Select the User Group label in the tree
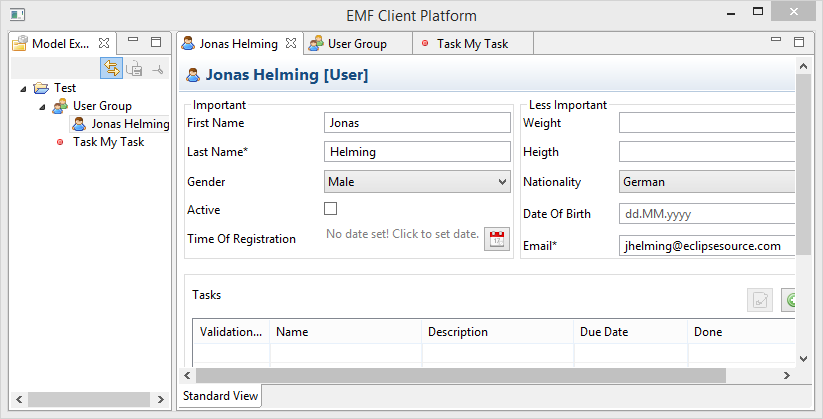The width and height of the screenshot is (823, 419). point(102,106)
